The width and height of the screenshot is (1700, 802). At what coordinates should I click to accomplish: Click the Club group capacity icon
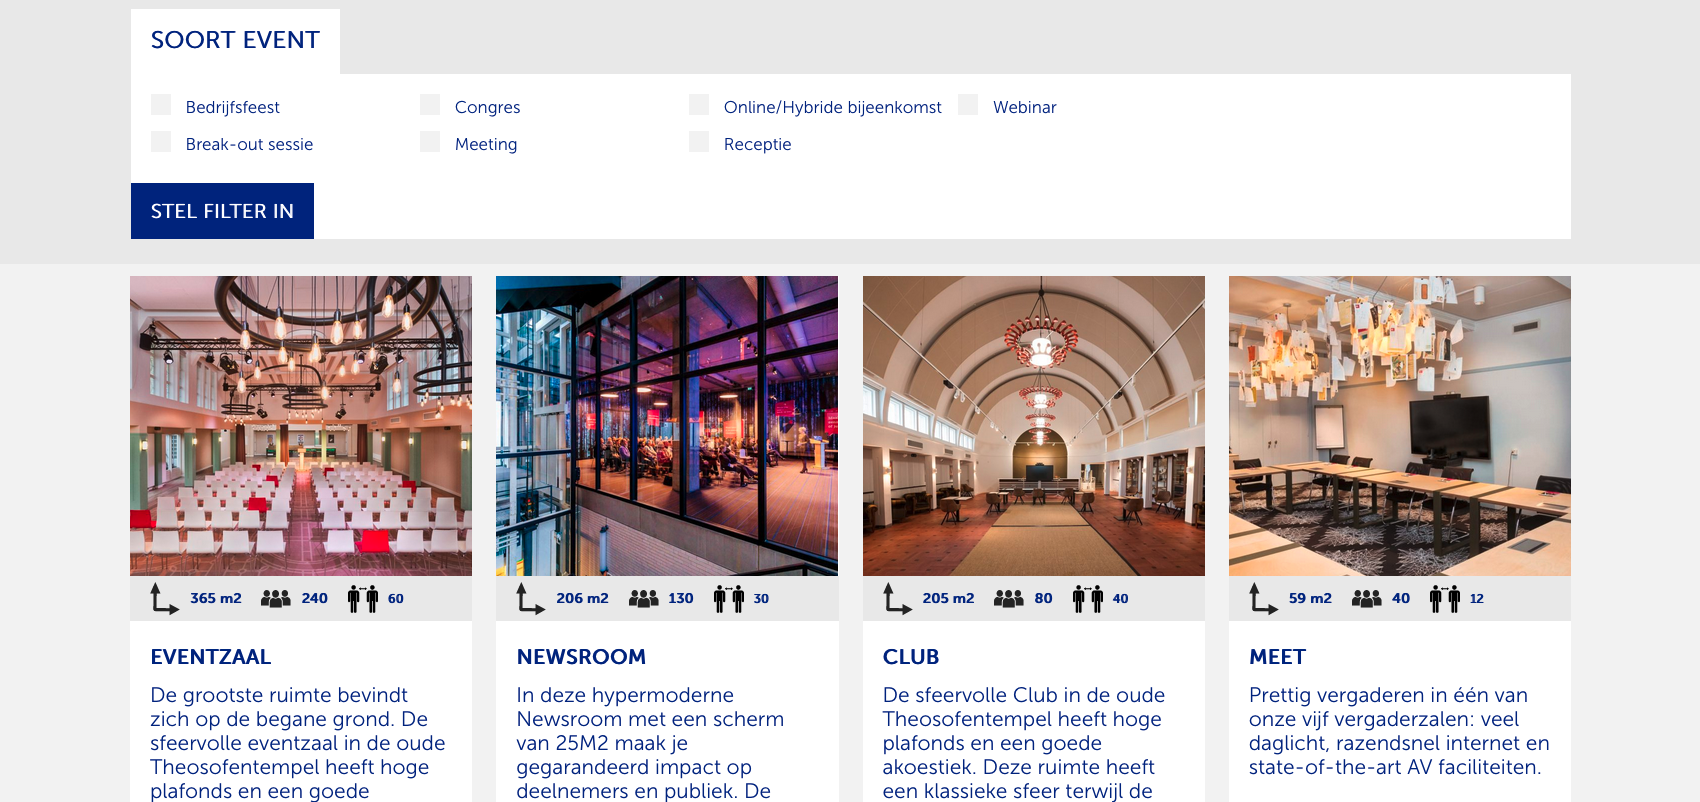(x=1009, y=598)
